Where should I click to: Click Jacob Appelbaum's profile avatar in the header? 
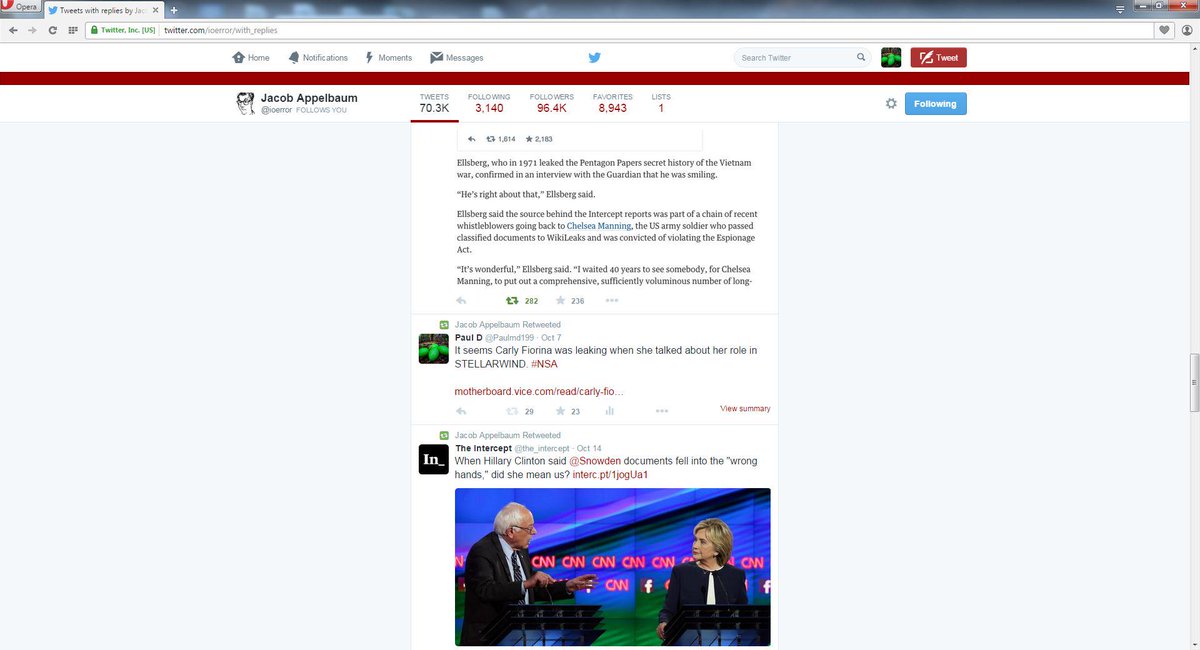point(246,103)
